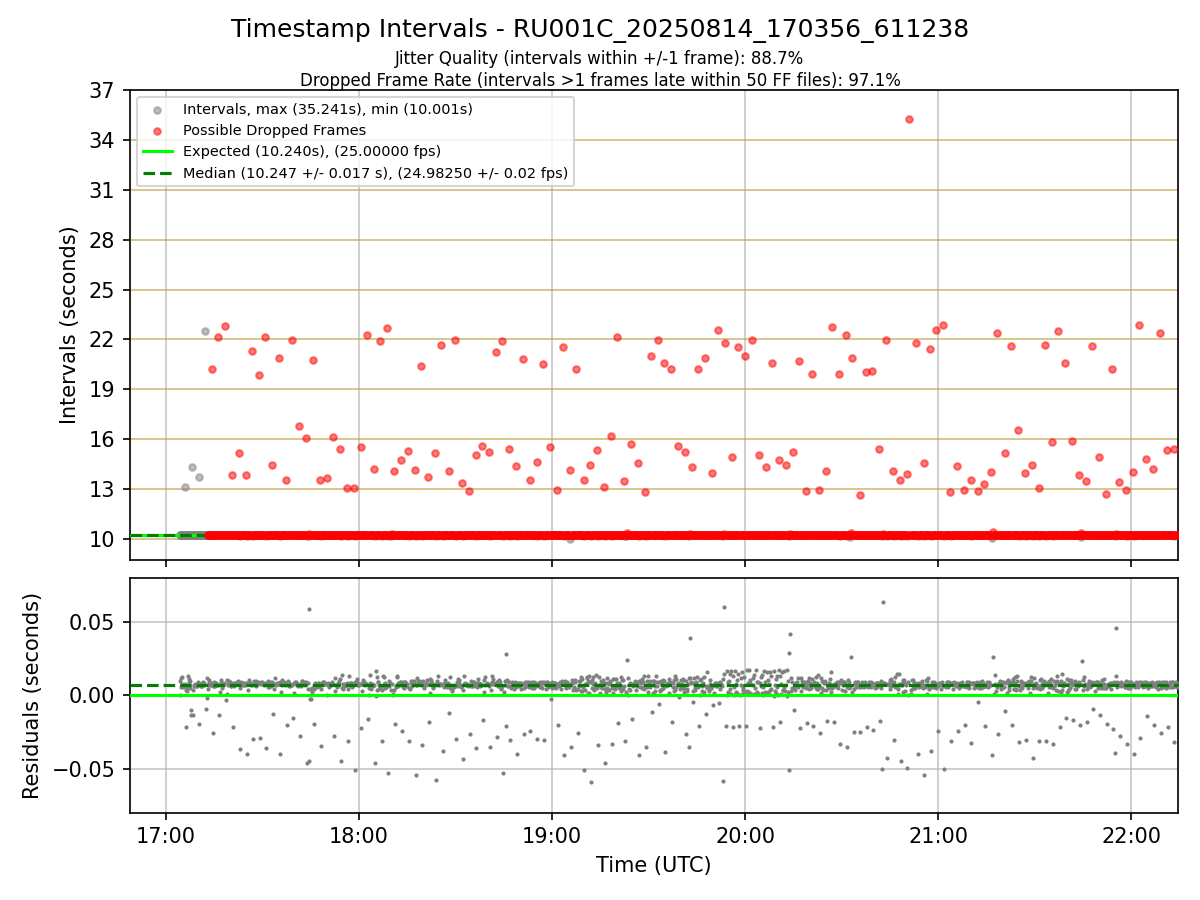Click the dashed green Median legend line sample
The height and width of the screenshot is (900, 1200).
158,173
